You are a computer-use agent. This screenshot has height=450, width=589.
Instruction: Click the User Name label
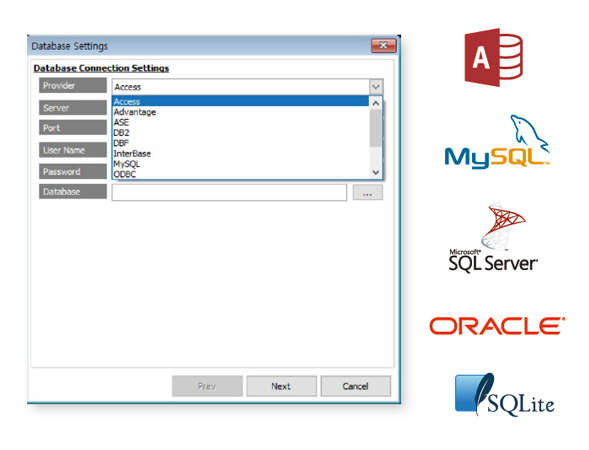(x=73, y=150)
